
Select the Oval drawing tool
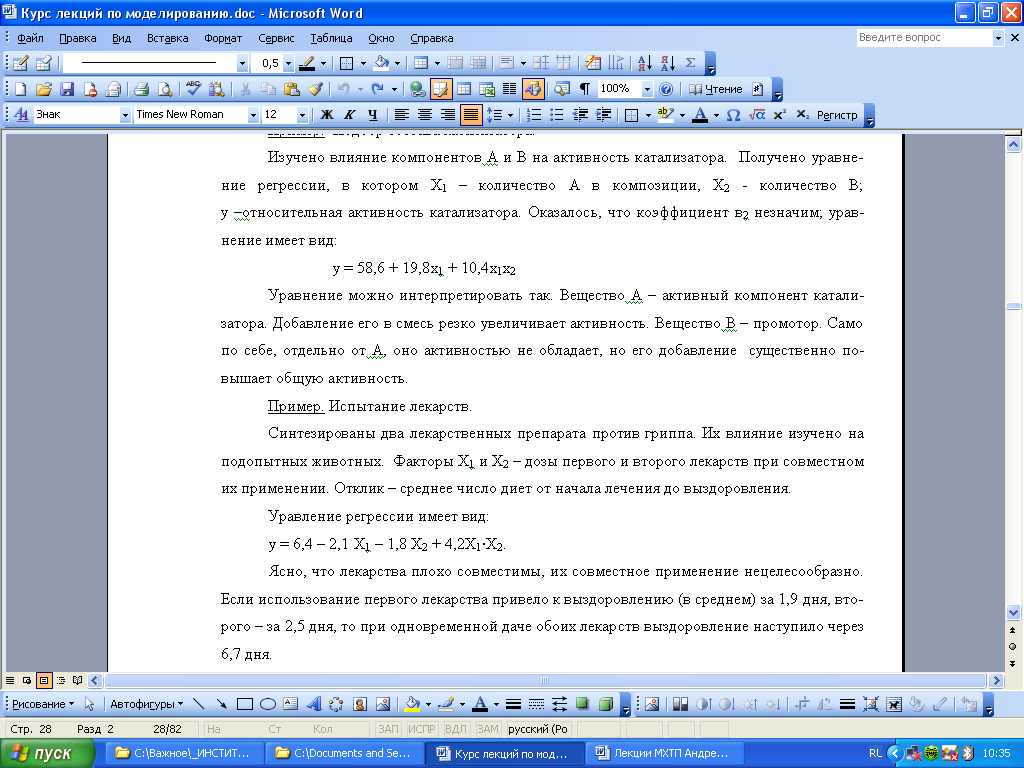coord(268,704)
